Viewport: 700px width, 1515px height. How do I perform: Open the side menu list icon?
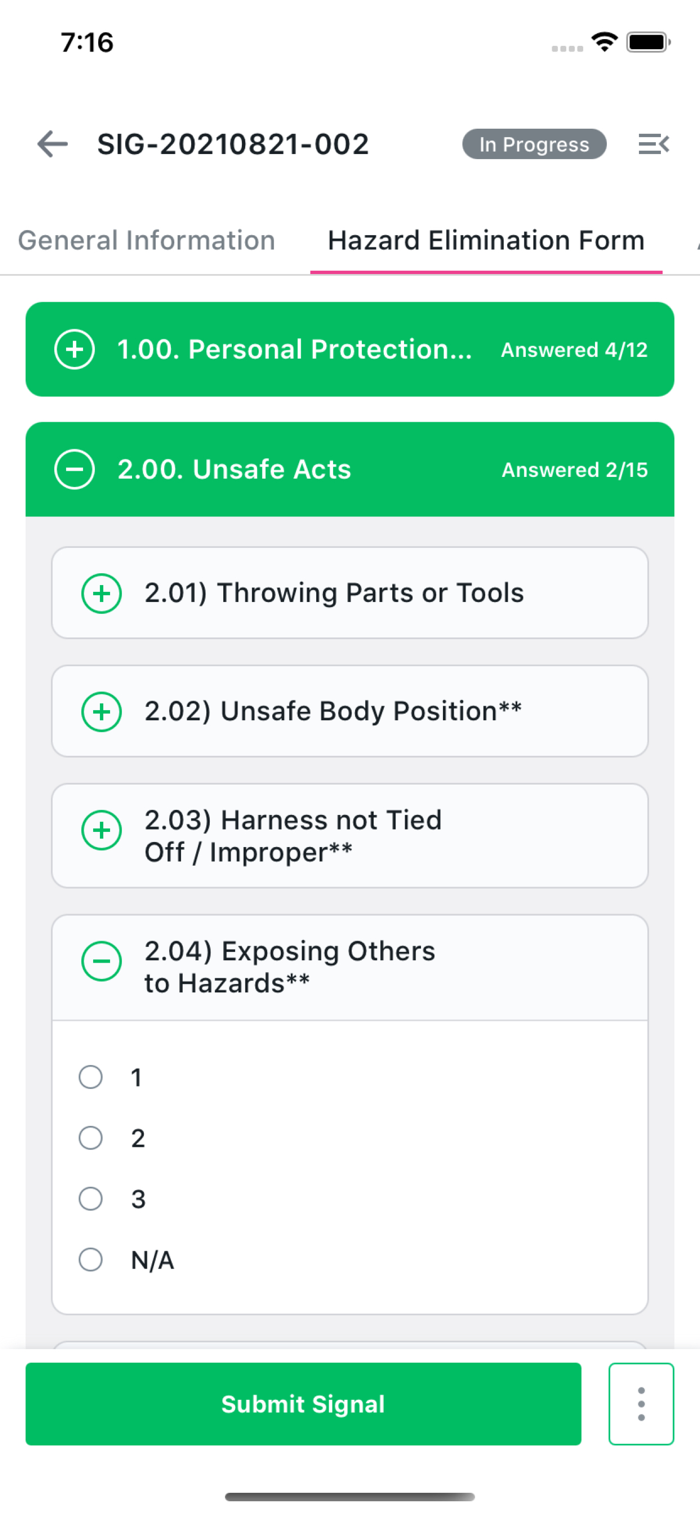pos(653,145)
